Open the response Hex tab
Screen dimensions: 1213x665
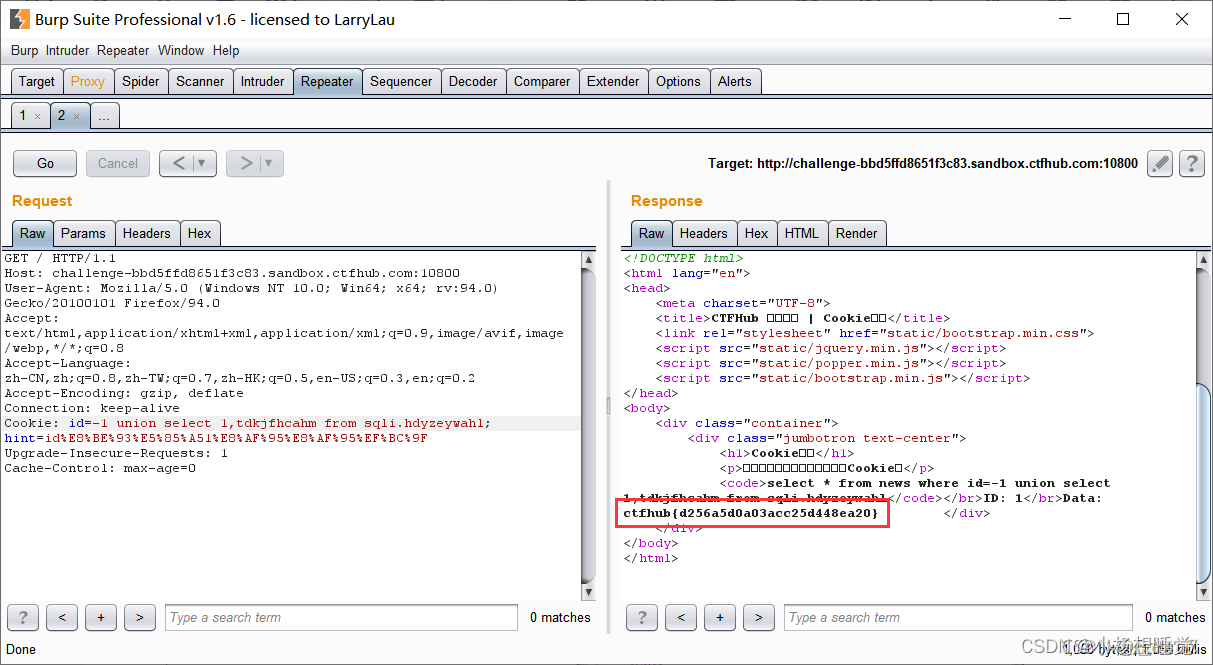click(x=757, y=233)
